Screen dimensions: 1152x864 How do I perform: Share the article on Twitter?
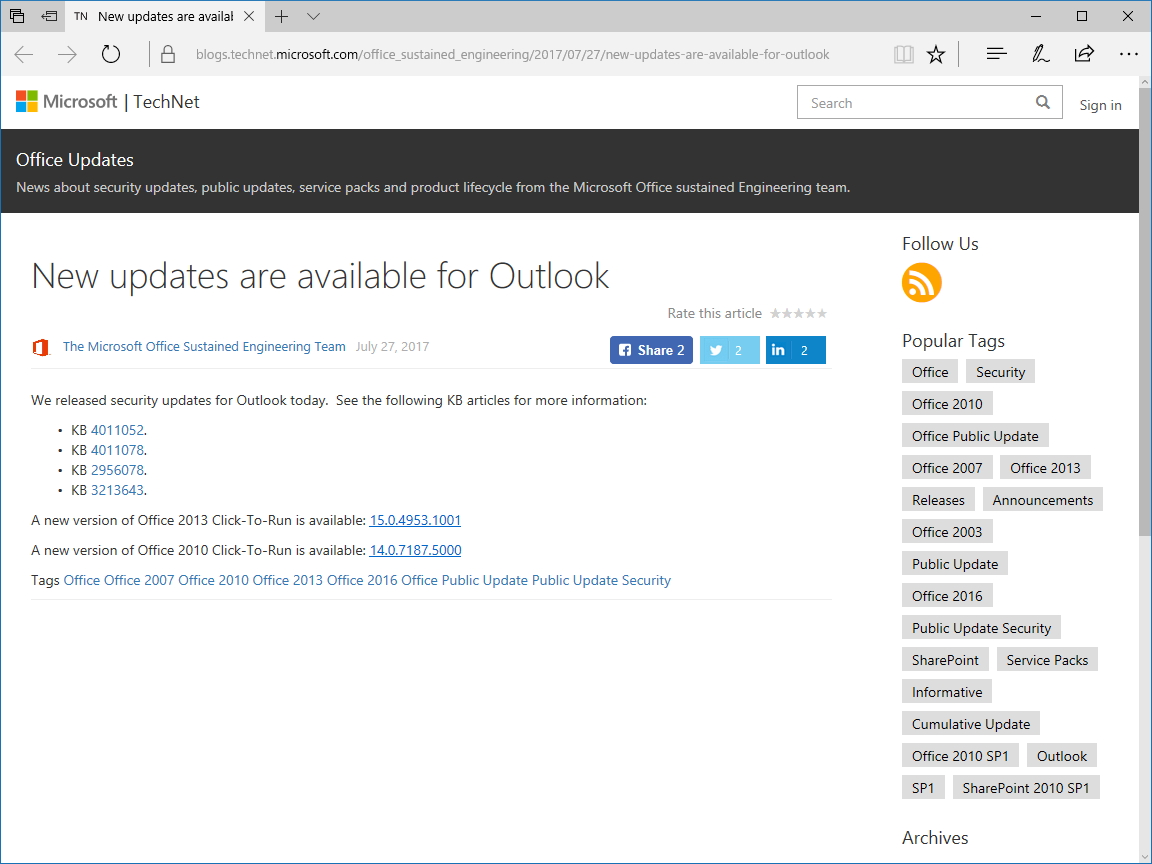[x=729, y=349]
